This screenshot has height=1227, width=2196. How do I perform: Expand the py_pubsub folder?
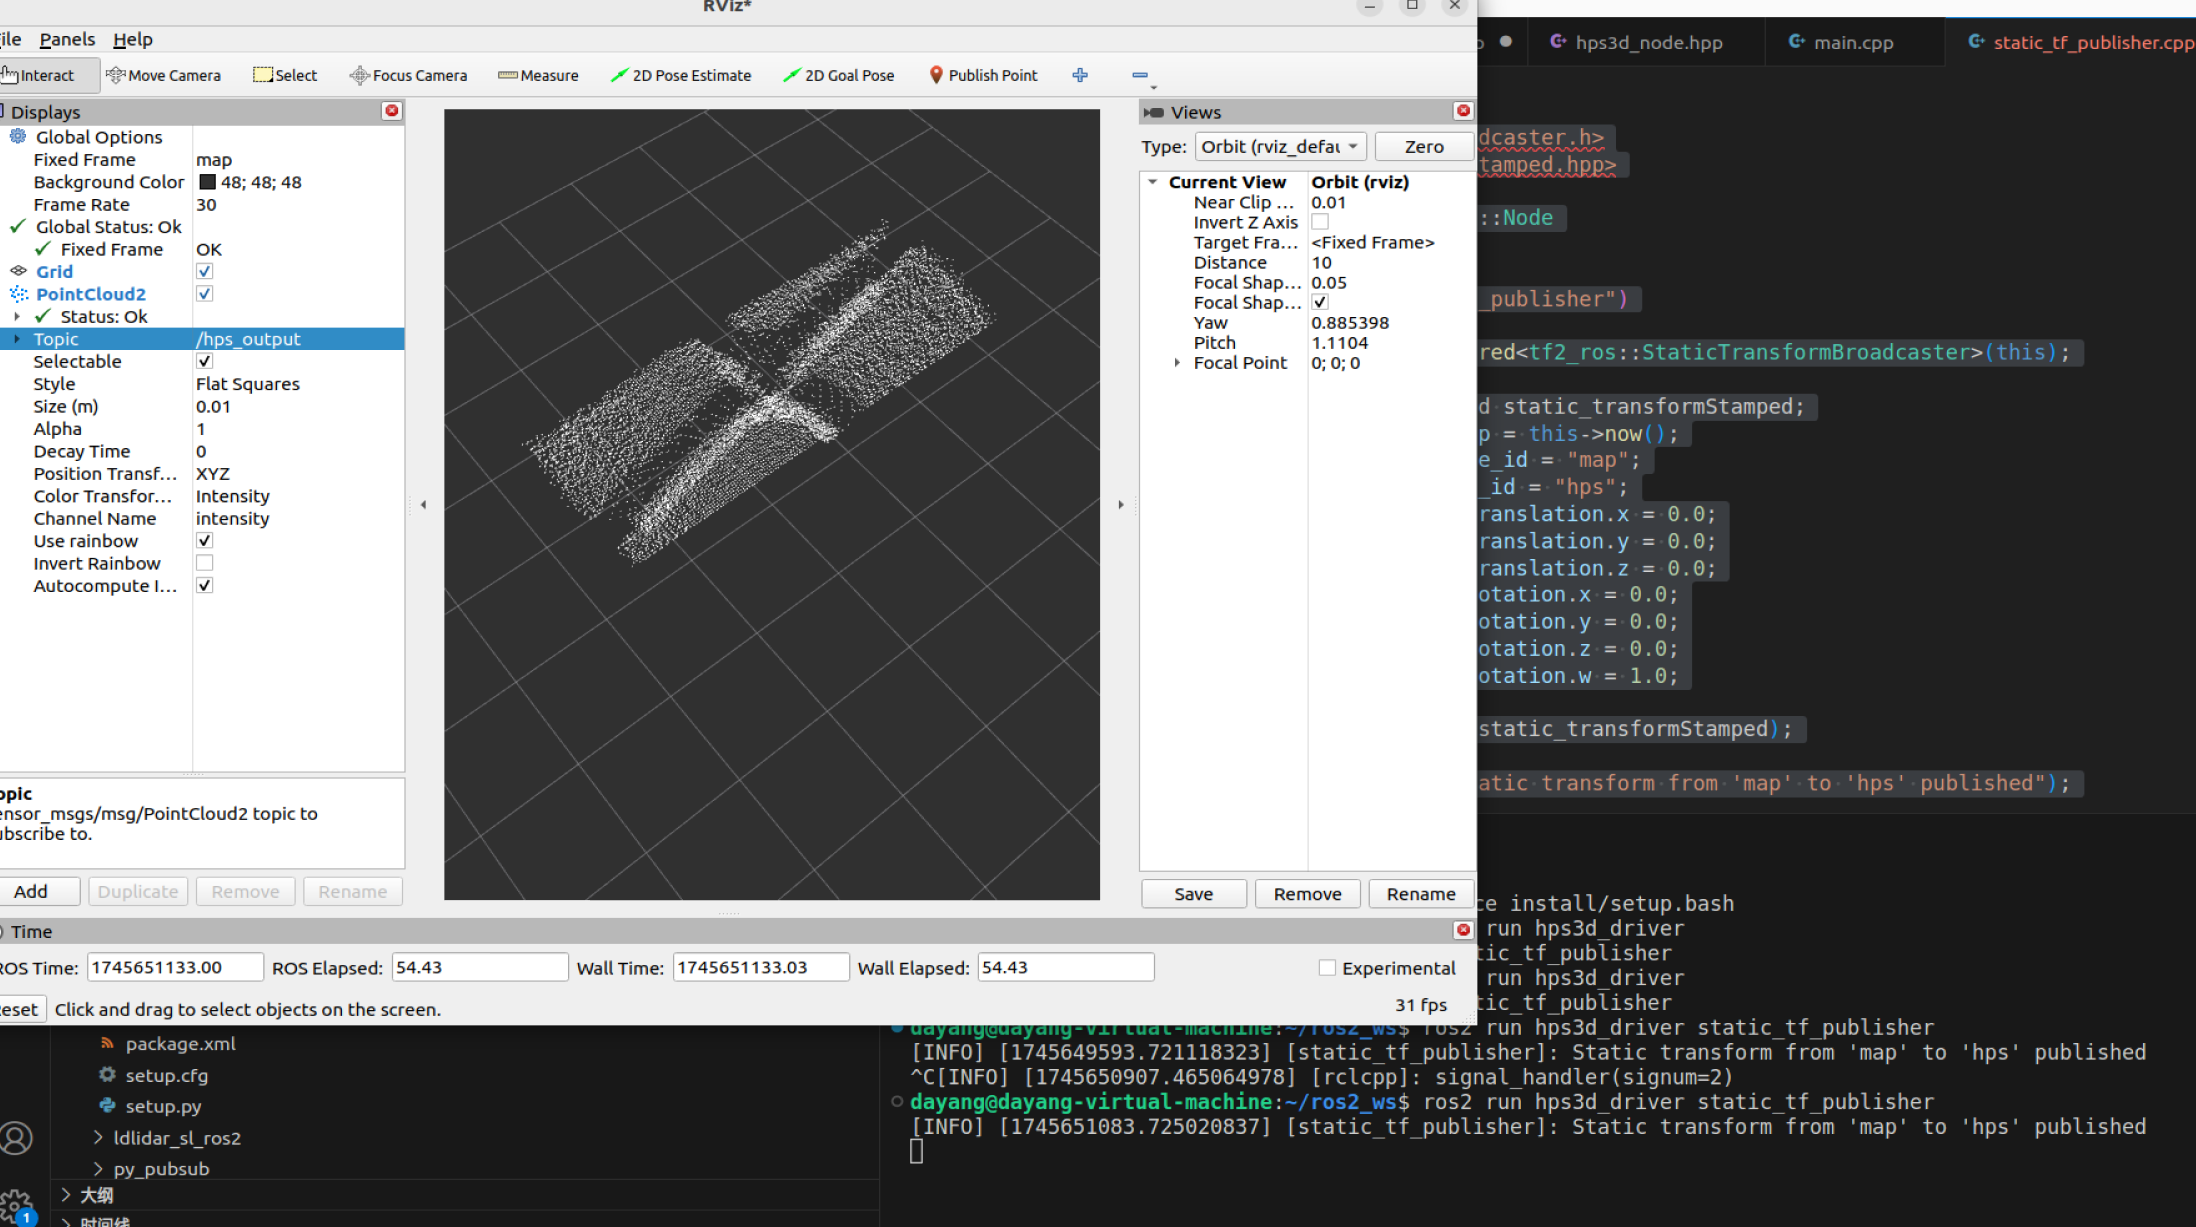click(98, 1168)
